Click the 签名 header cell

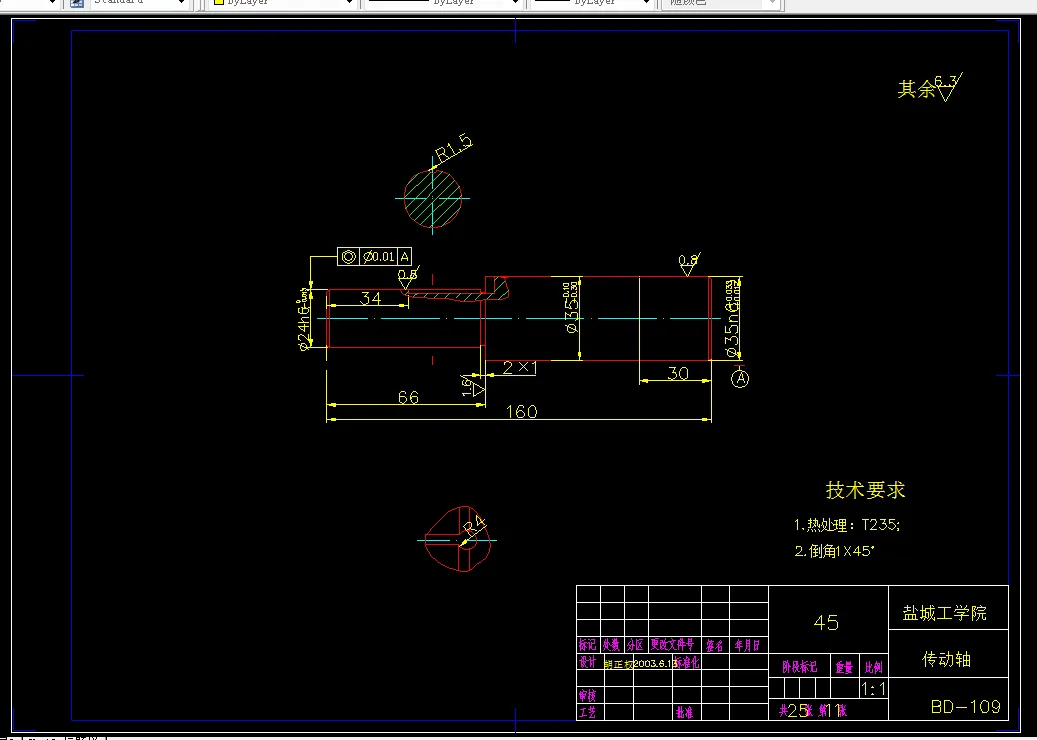(x=714, y=645)
